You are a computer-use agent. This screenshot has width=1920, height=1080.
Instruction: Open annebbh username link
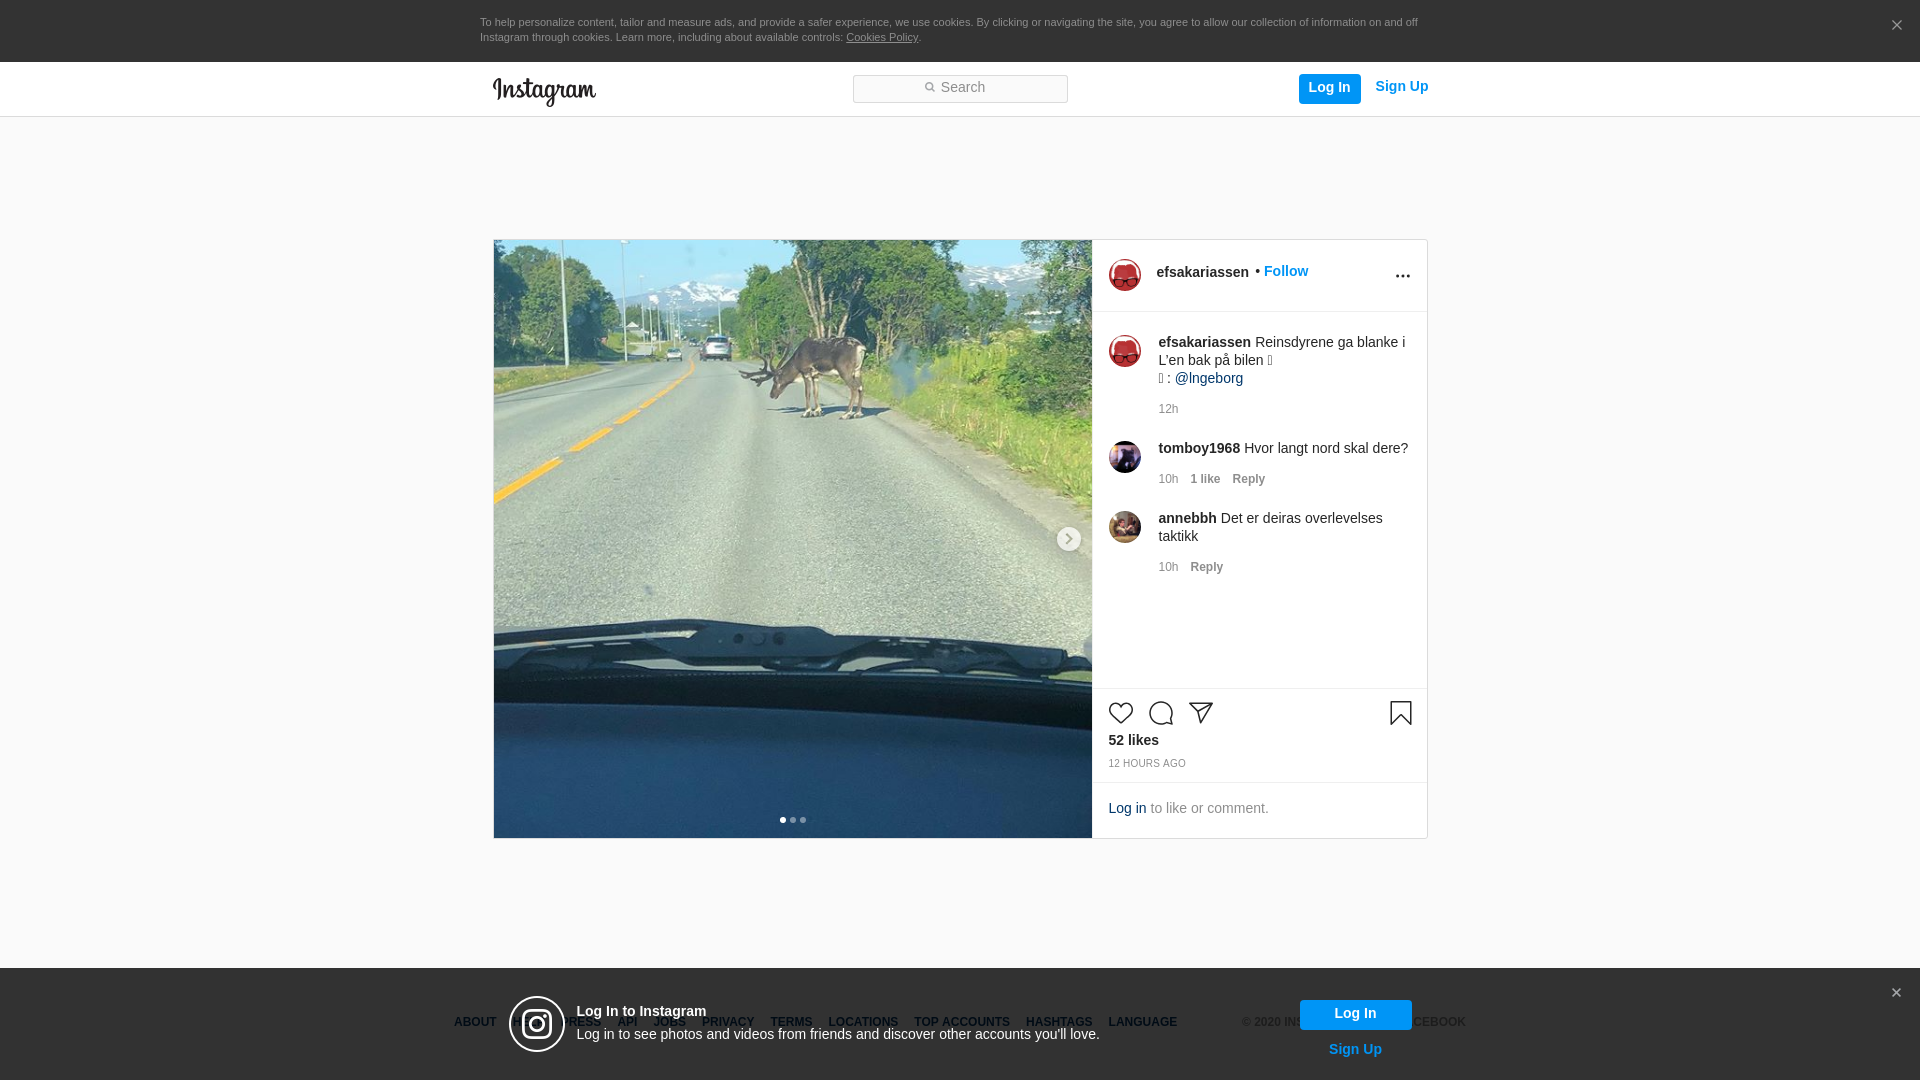tap(1187, 518)
